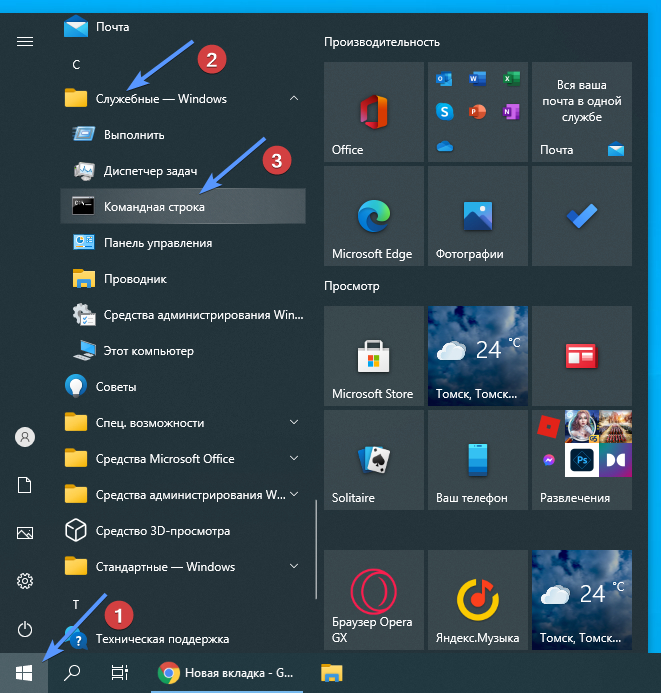The height and width of the screenshot is (693, 661).
Task: Open the Браузер Opera GX tile
Action: point(374,600)
